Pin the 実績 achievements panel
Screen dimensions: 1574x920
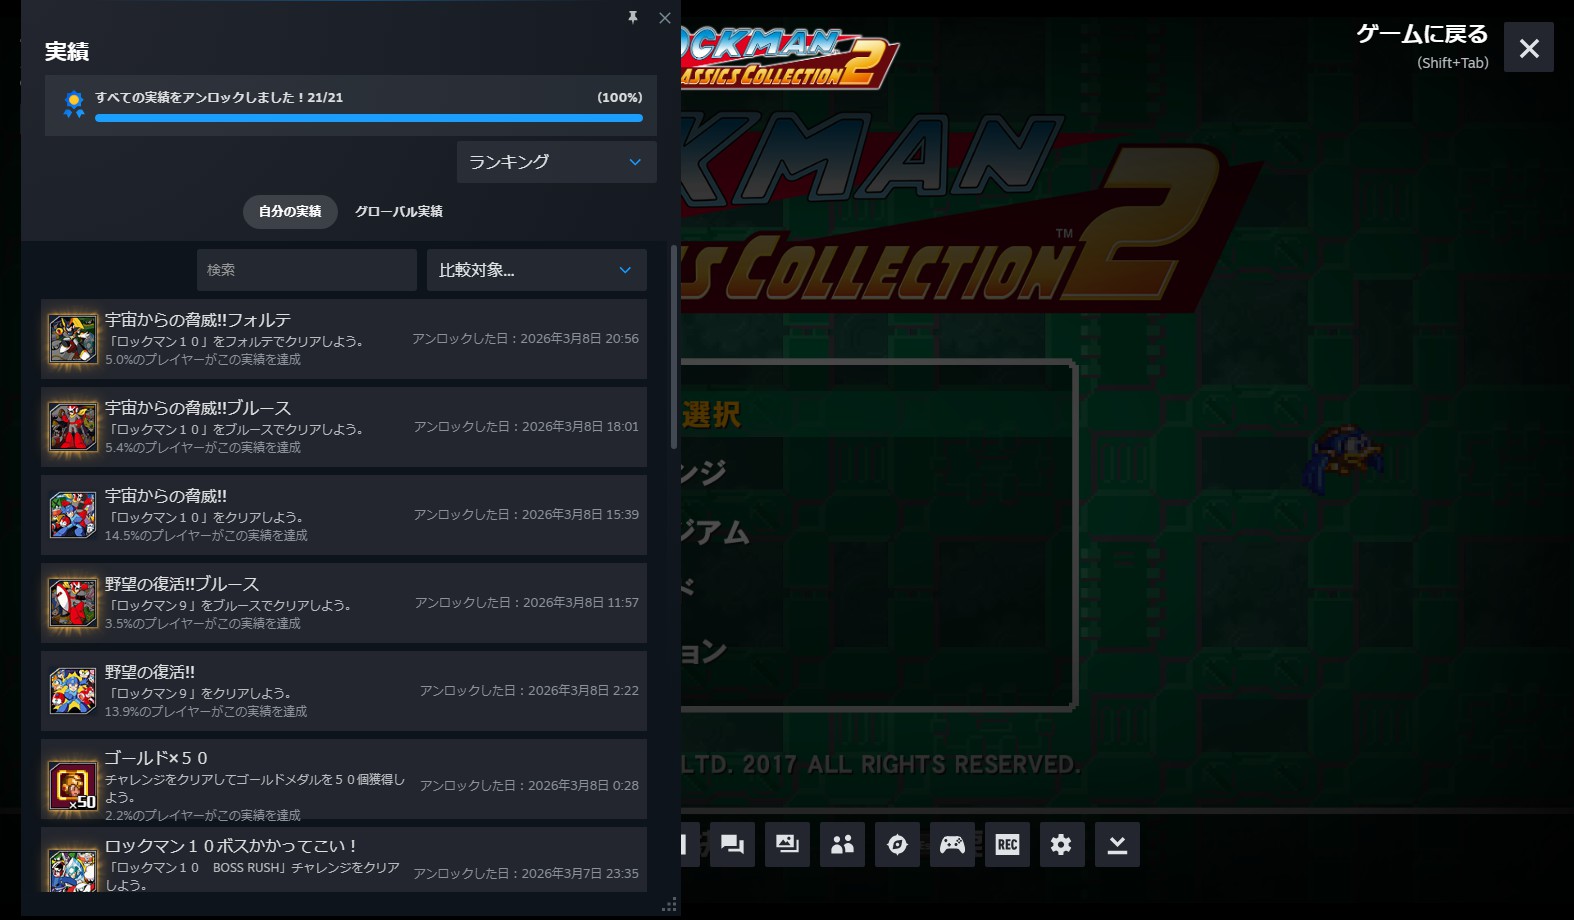tap(633, 17)
